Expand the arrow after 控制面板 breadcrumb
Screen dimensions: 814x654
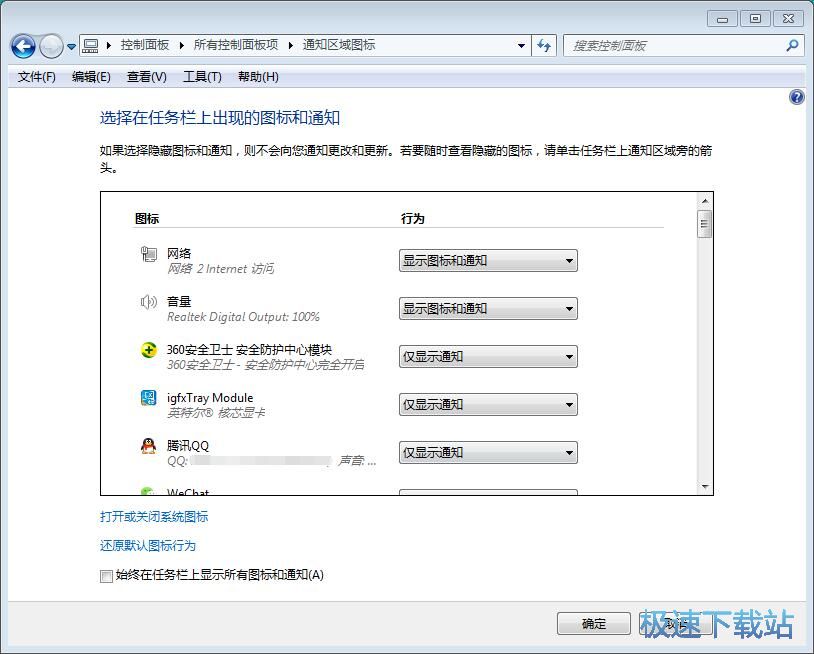pos(181,46)
